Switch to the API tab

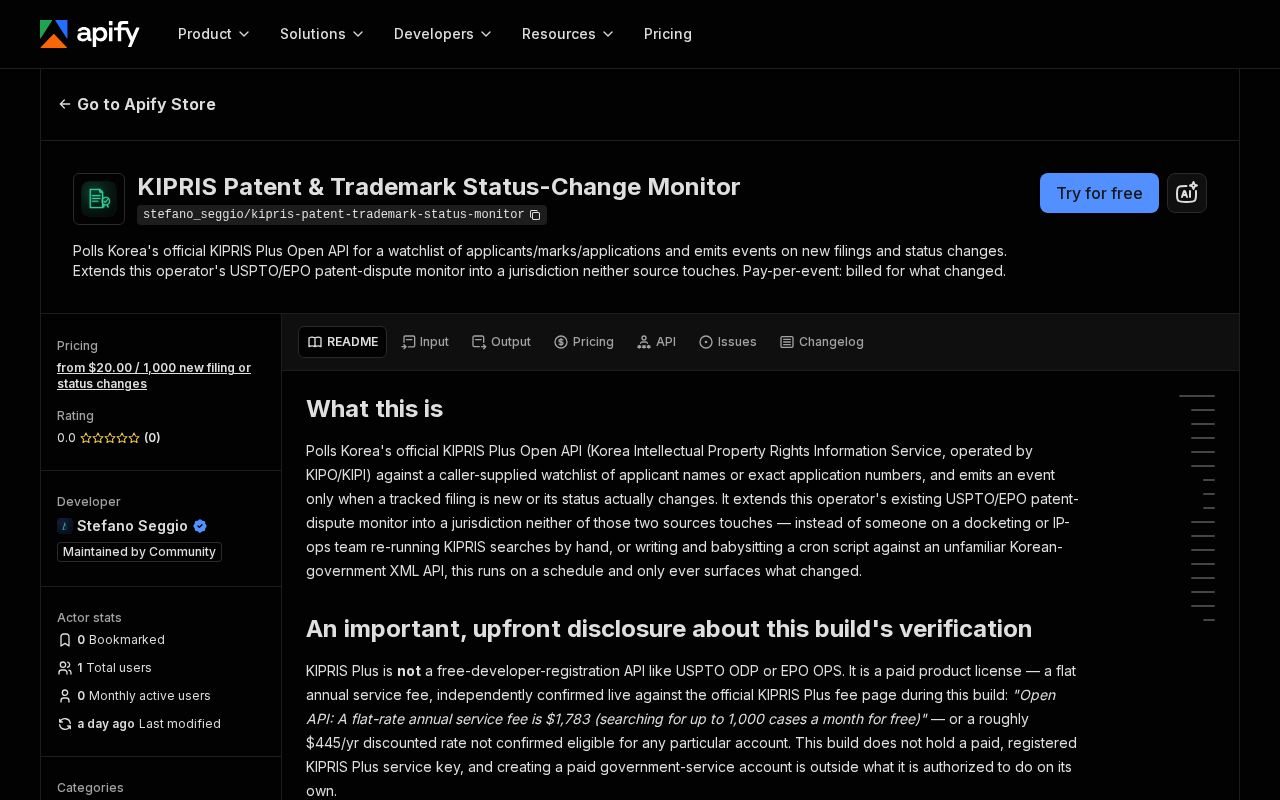[656, 342]
